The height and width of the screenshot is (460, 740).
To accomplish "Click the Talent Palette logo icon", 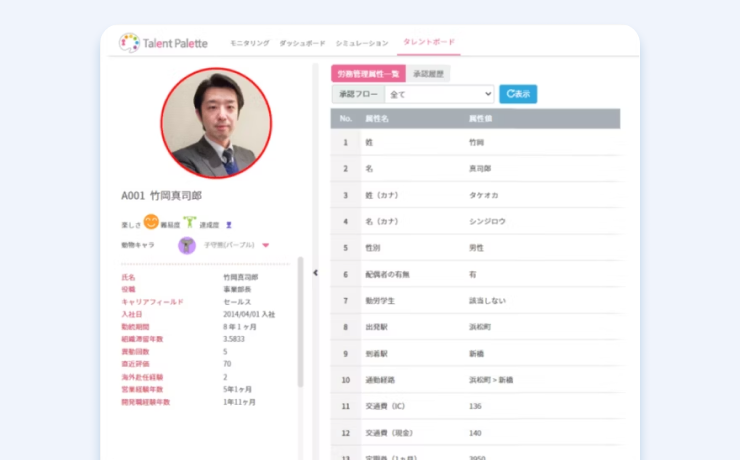I will 129,43.
